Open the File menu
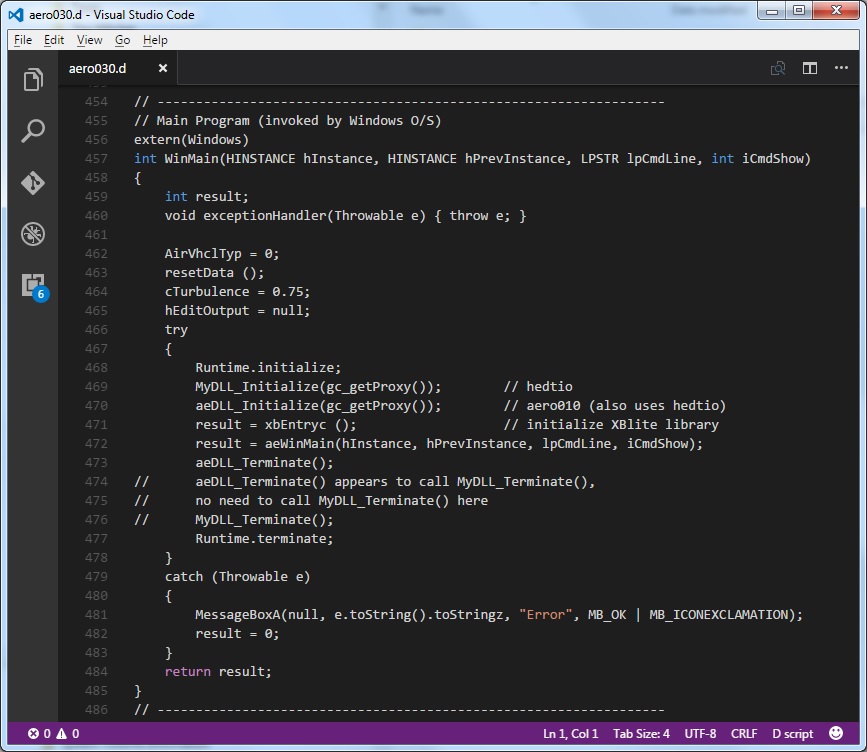867x752 pixels. click(23, 40)
